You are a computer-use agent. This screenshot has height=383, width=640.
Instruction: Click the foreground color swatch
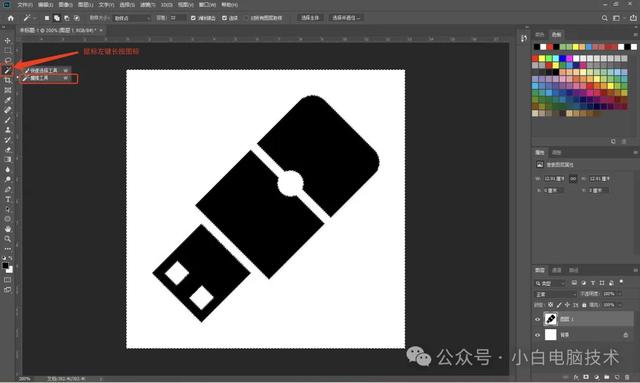(x=5, y=266)
